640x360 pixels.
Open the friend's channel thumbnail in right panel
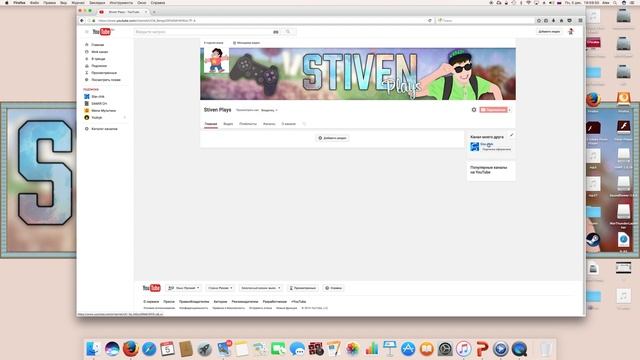coord(474,147)
